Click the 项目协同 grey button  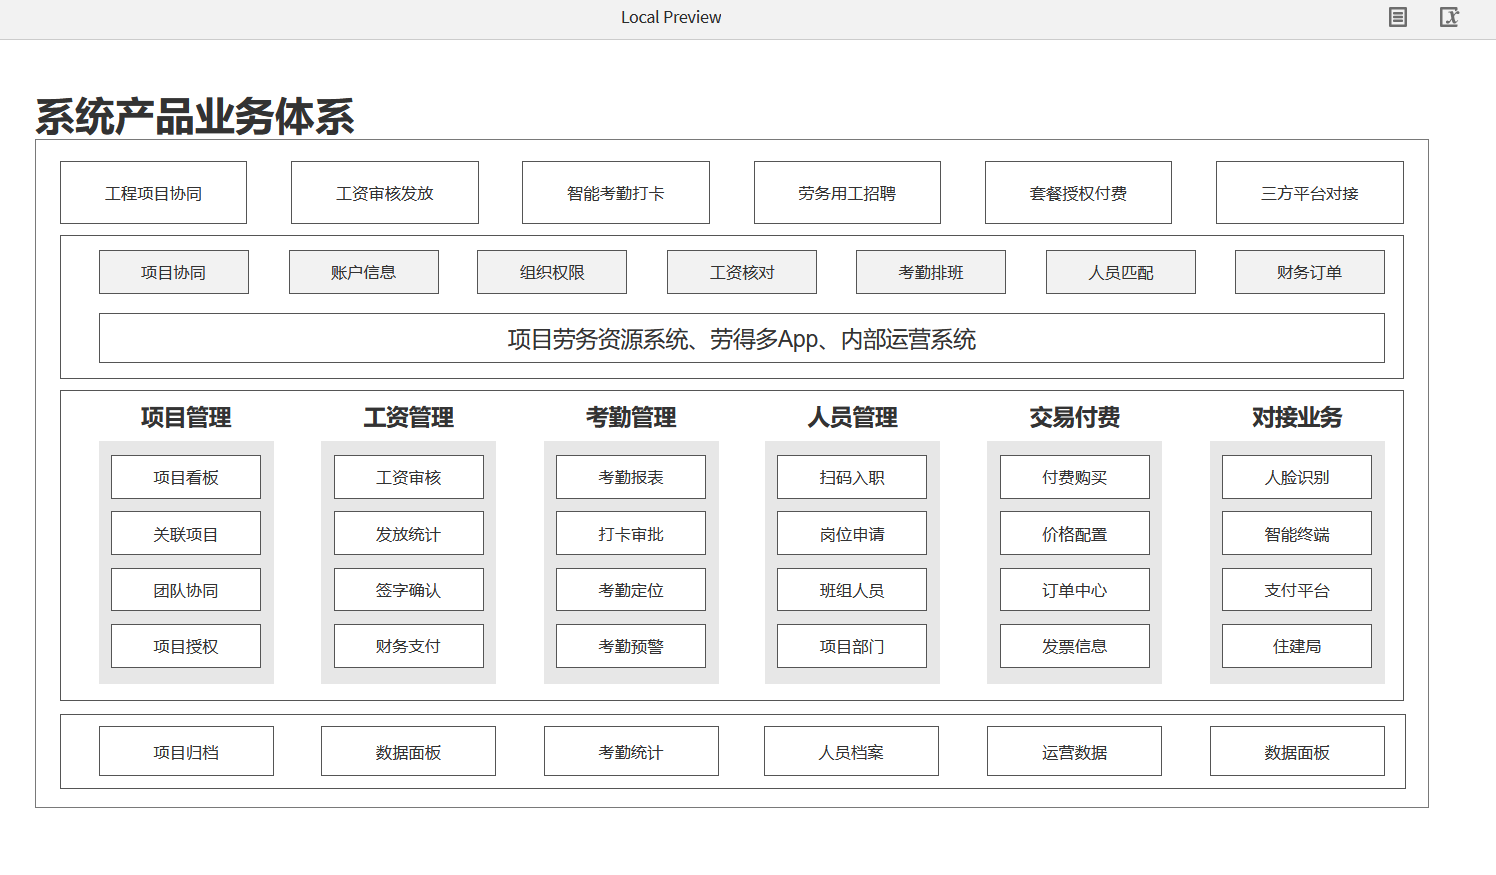click(x=174, y=272)
